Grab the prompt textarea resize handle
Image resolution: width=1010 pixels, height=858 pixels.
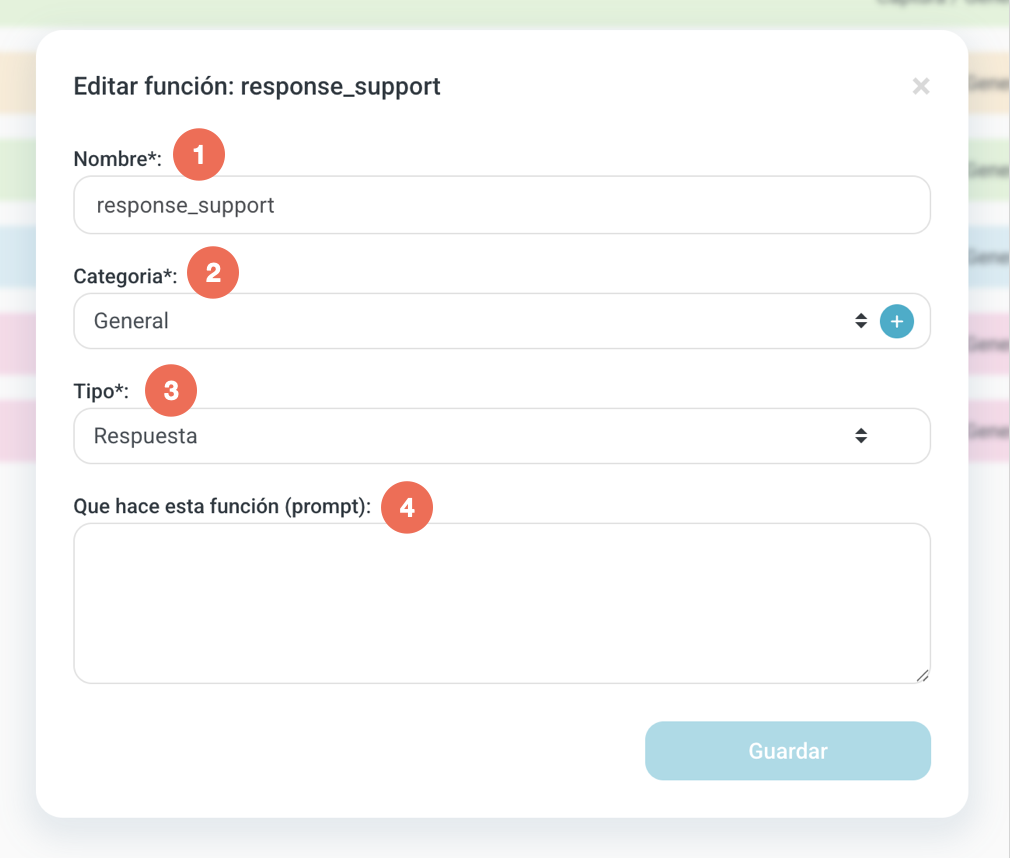922,676
